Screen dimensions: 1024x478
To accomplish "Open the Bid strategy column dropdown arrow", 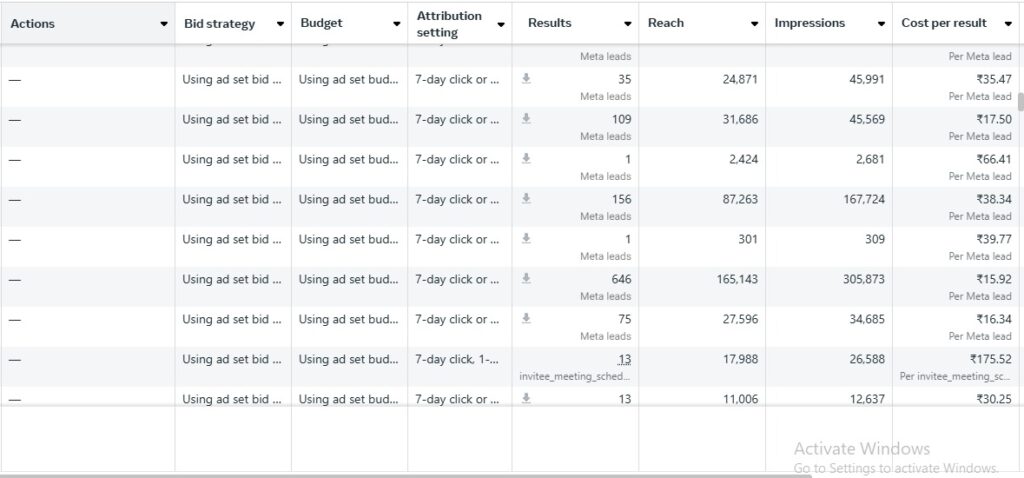I will pyautogui.click(x=280, y=24).
